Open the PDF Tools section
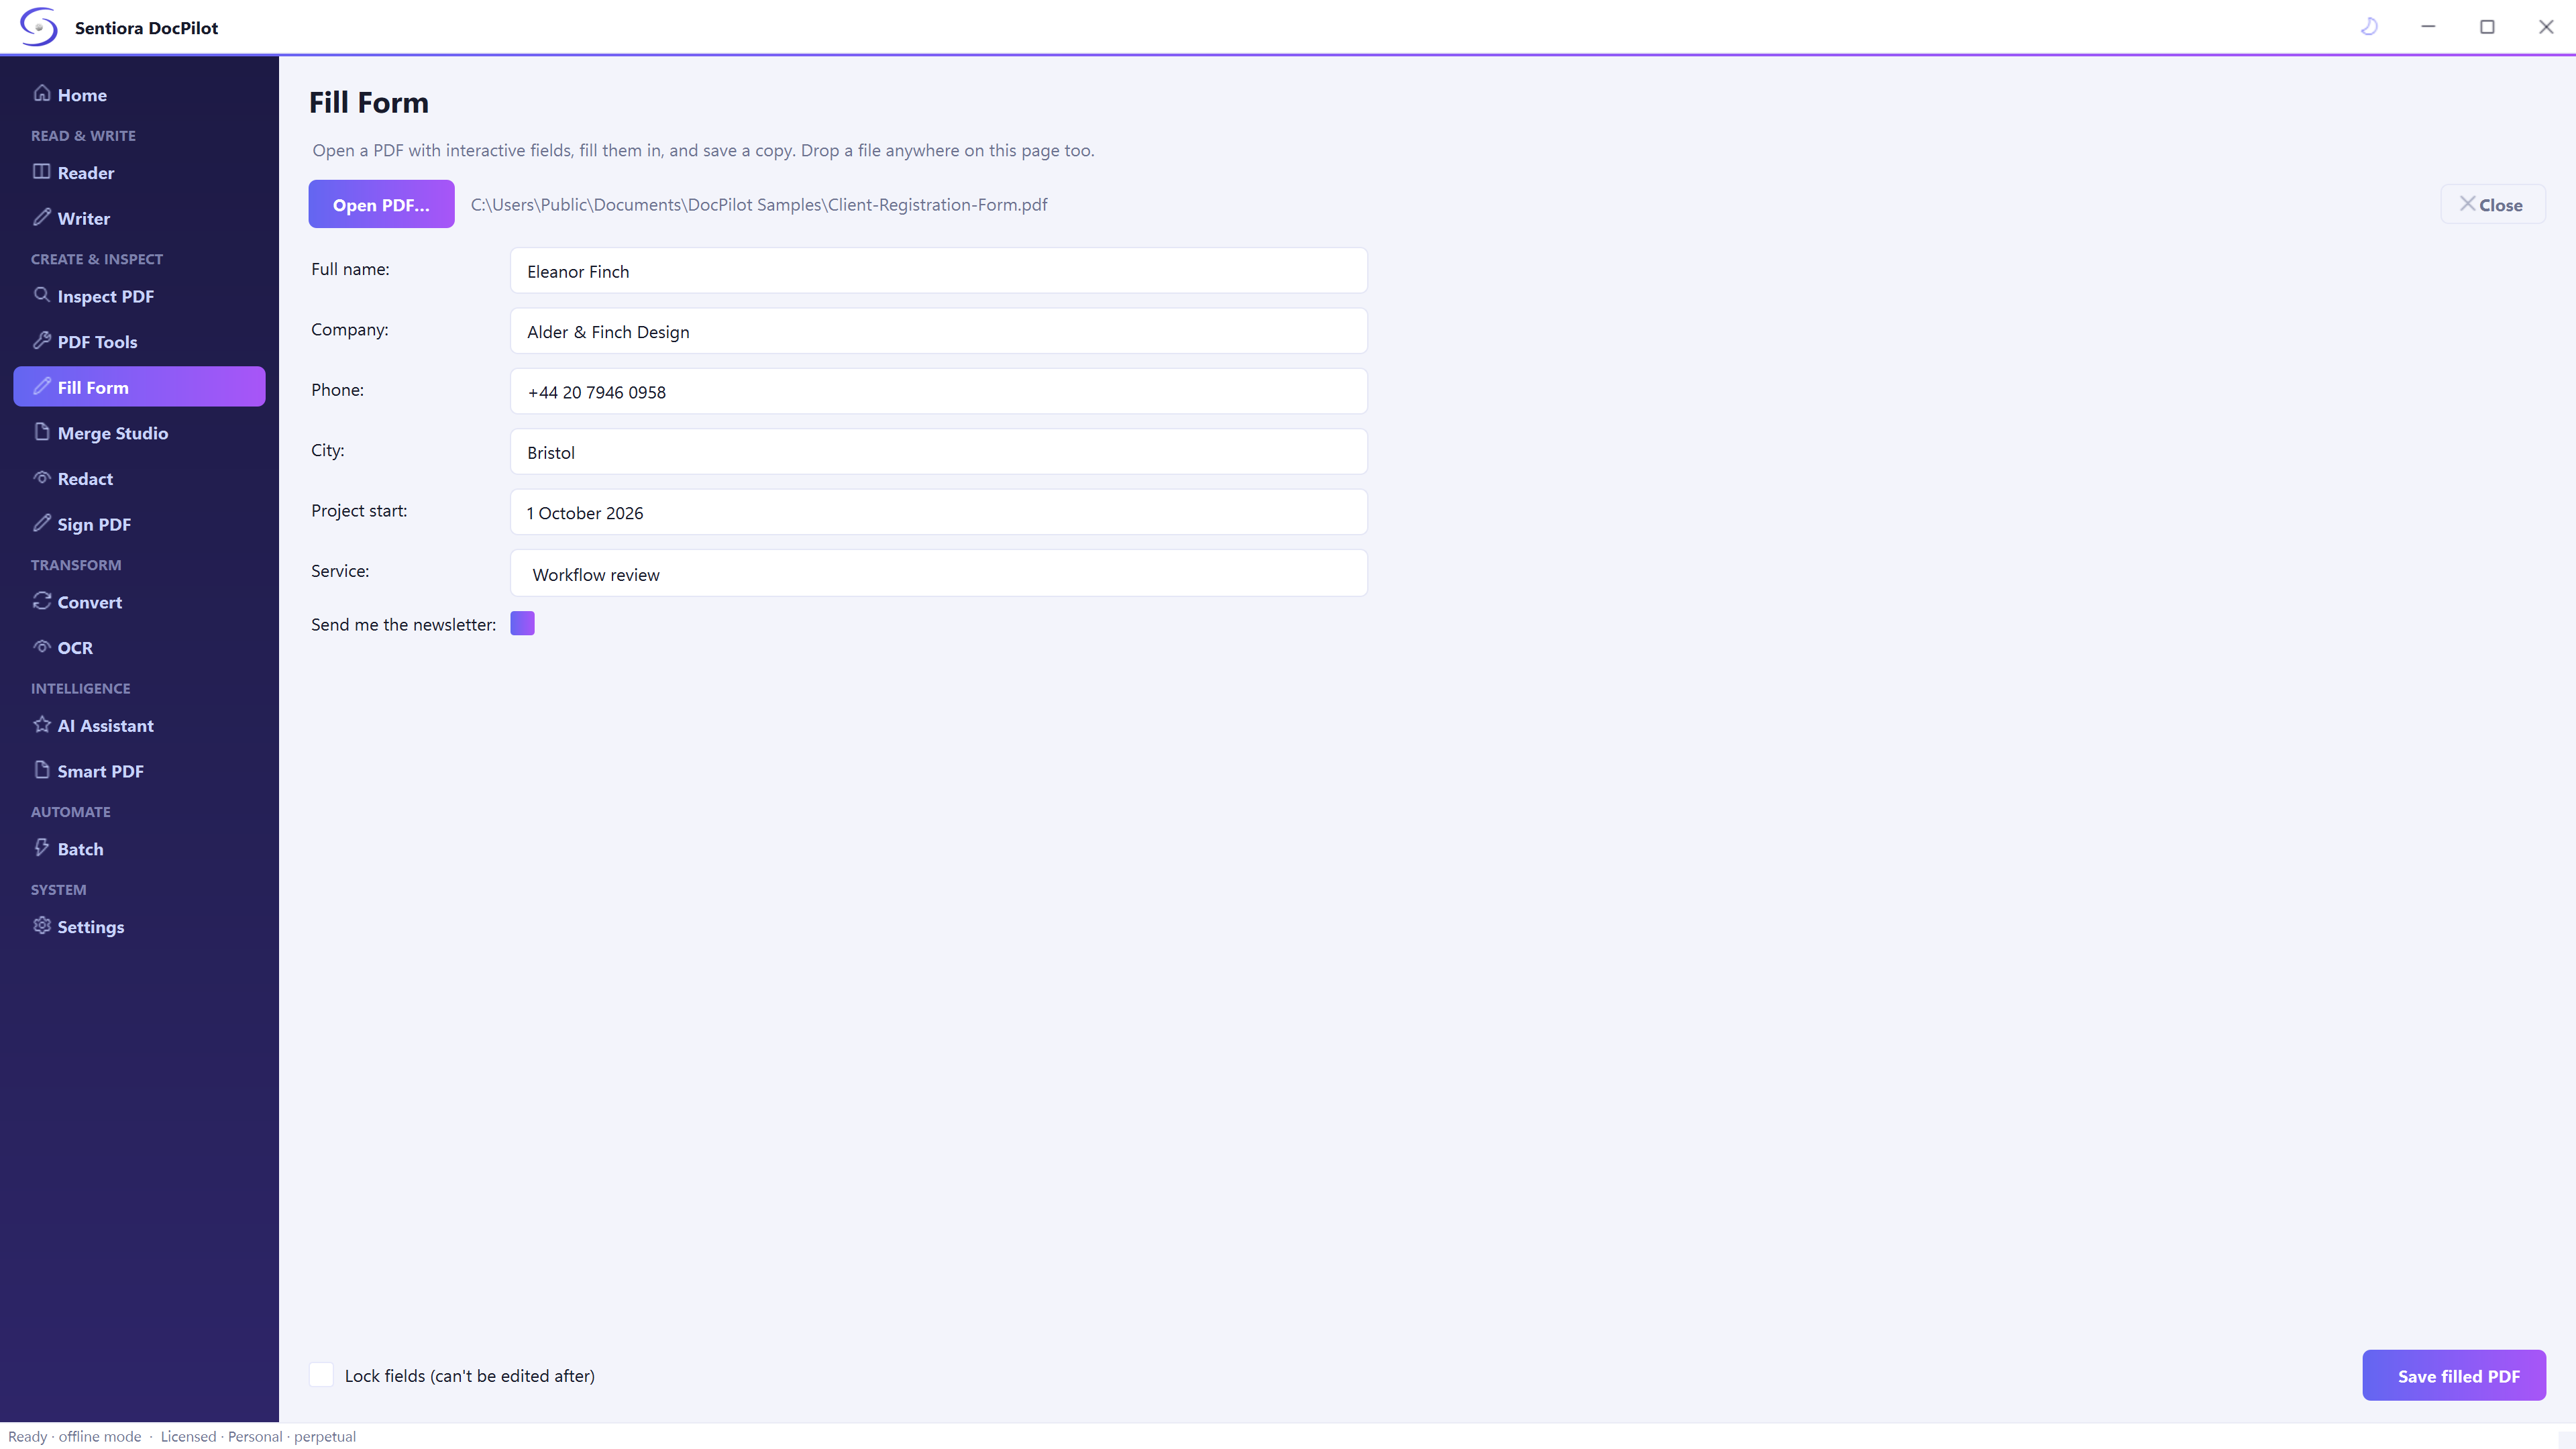This screenshot has height=1449, width=2576. coord(139,342)
